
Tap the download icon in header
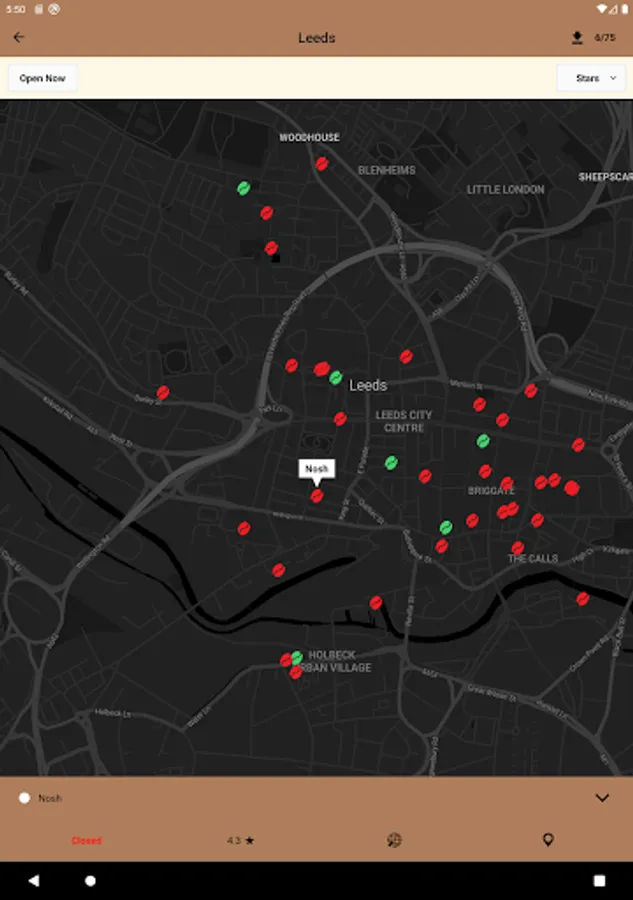tap(577, 37)
